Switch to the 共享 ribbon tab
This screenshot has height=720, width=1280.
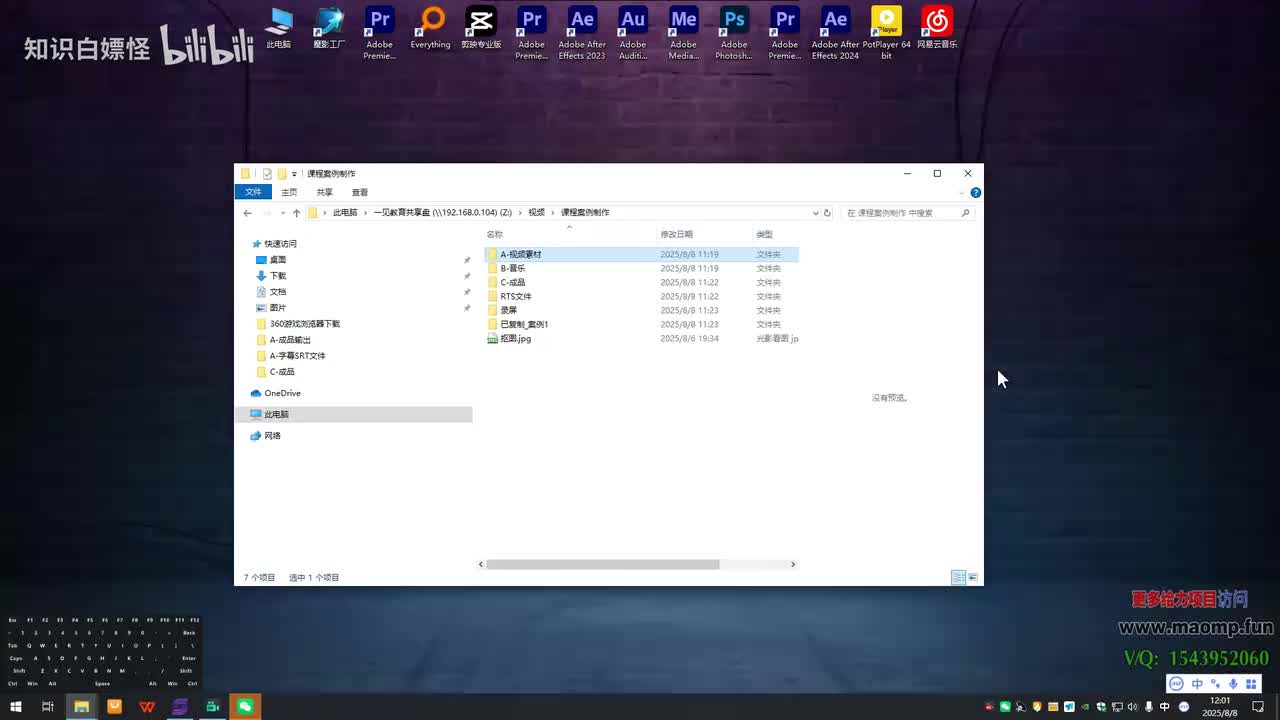click(324, 192)
